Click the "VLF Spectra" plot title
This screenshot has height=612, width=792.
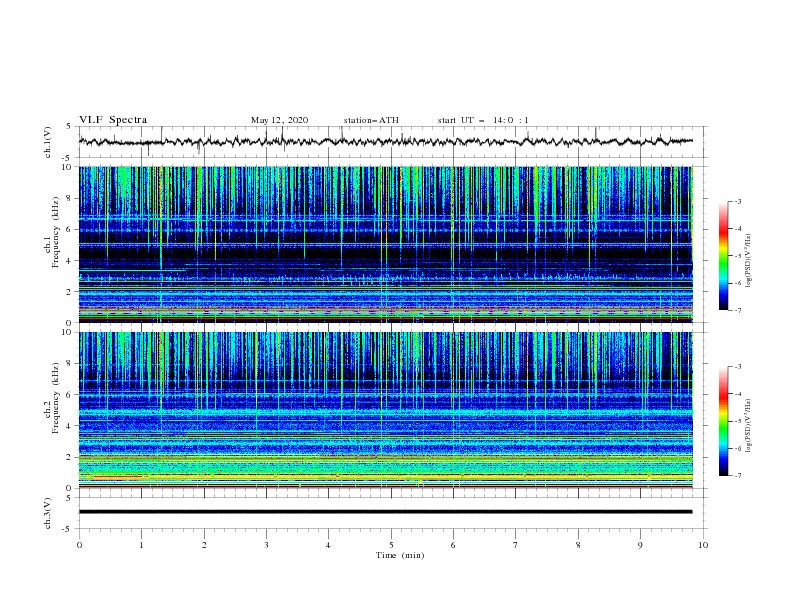(113, 120)
